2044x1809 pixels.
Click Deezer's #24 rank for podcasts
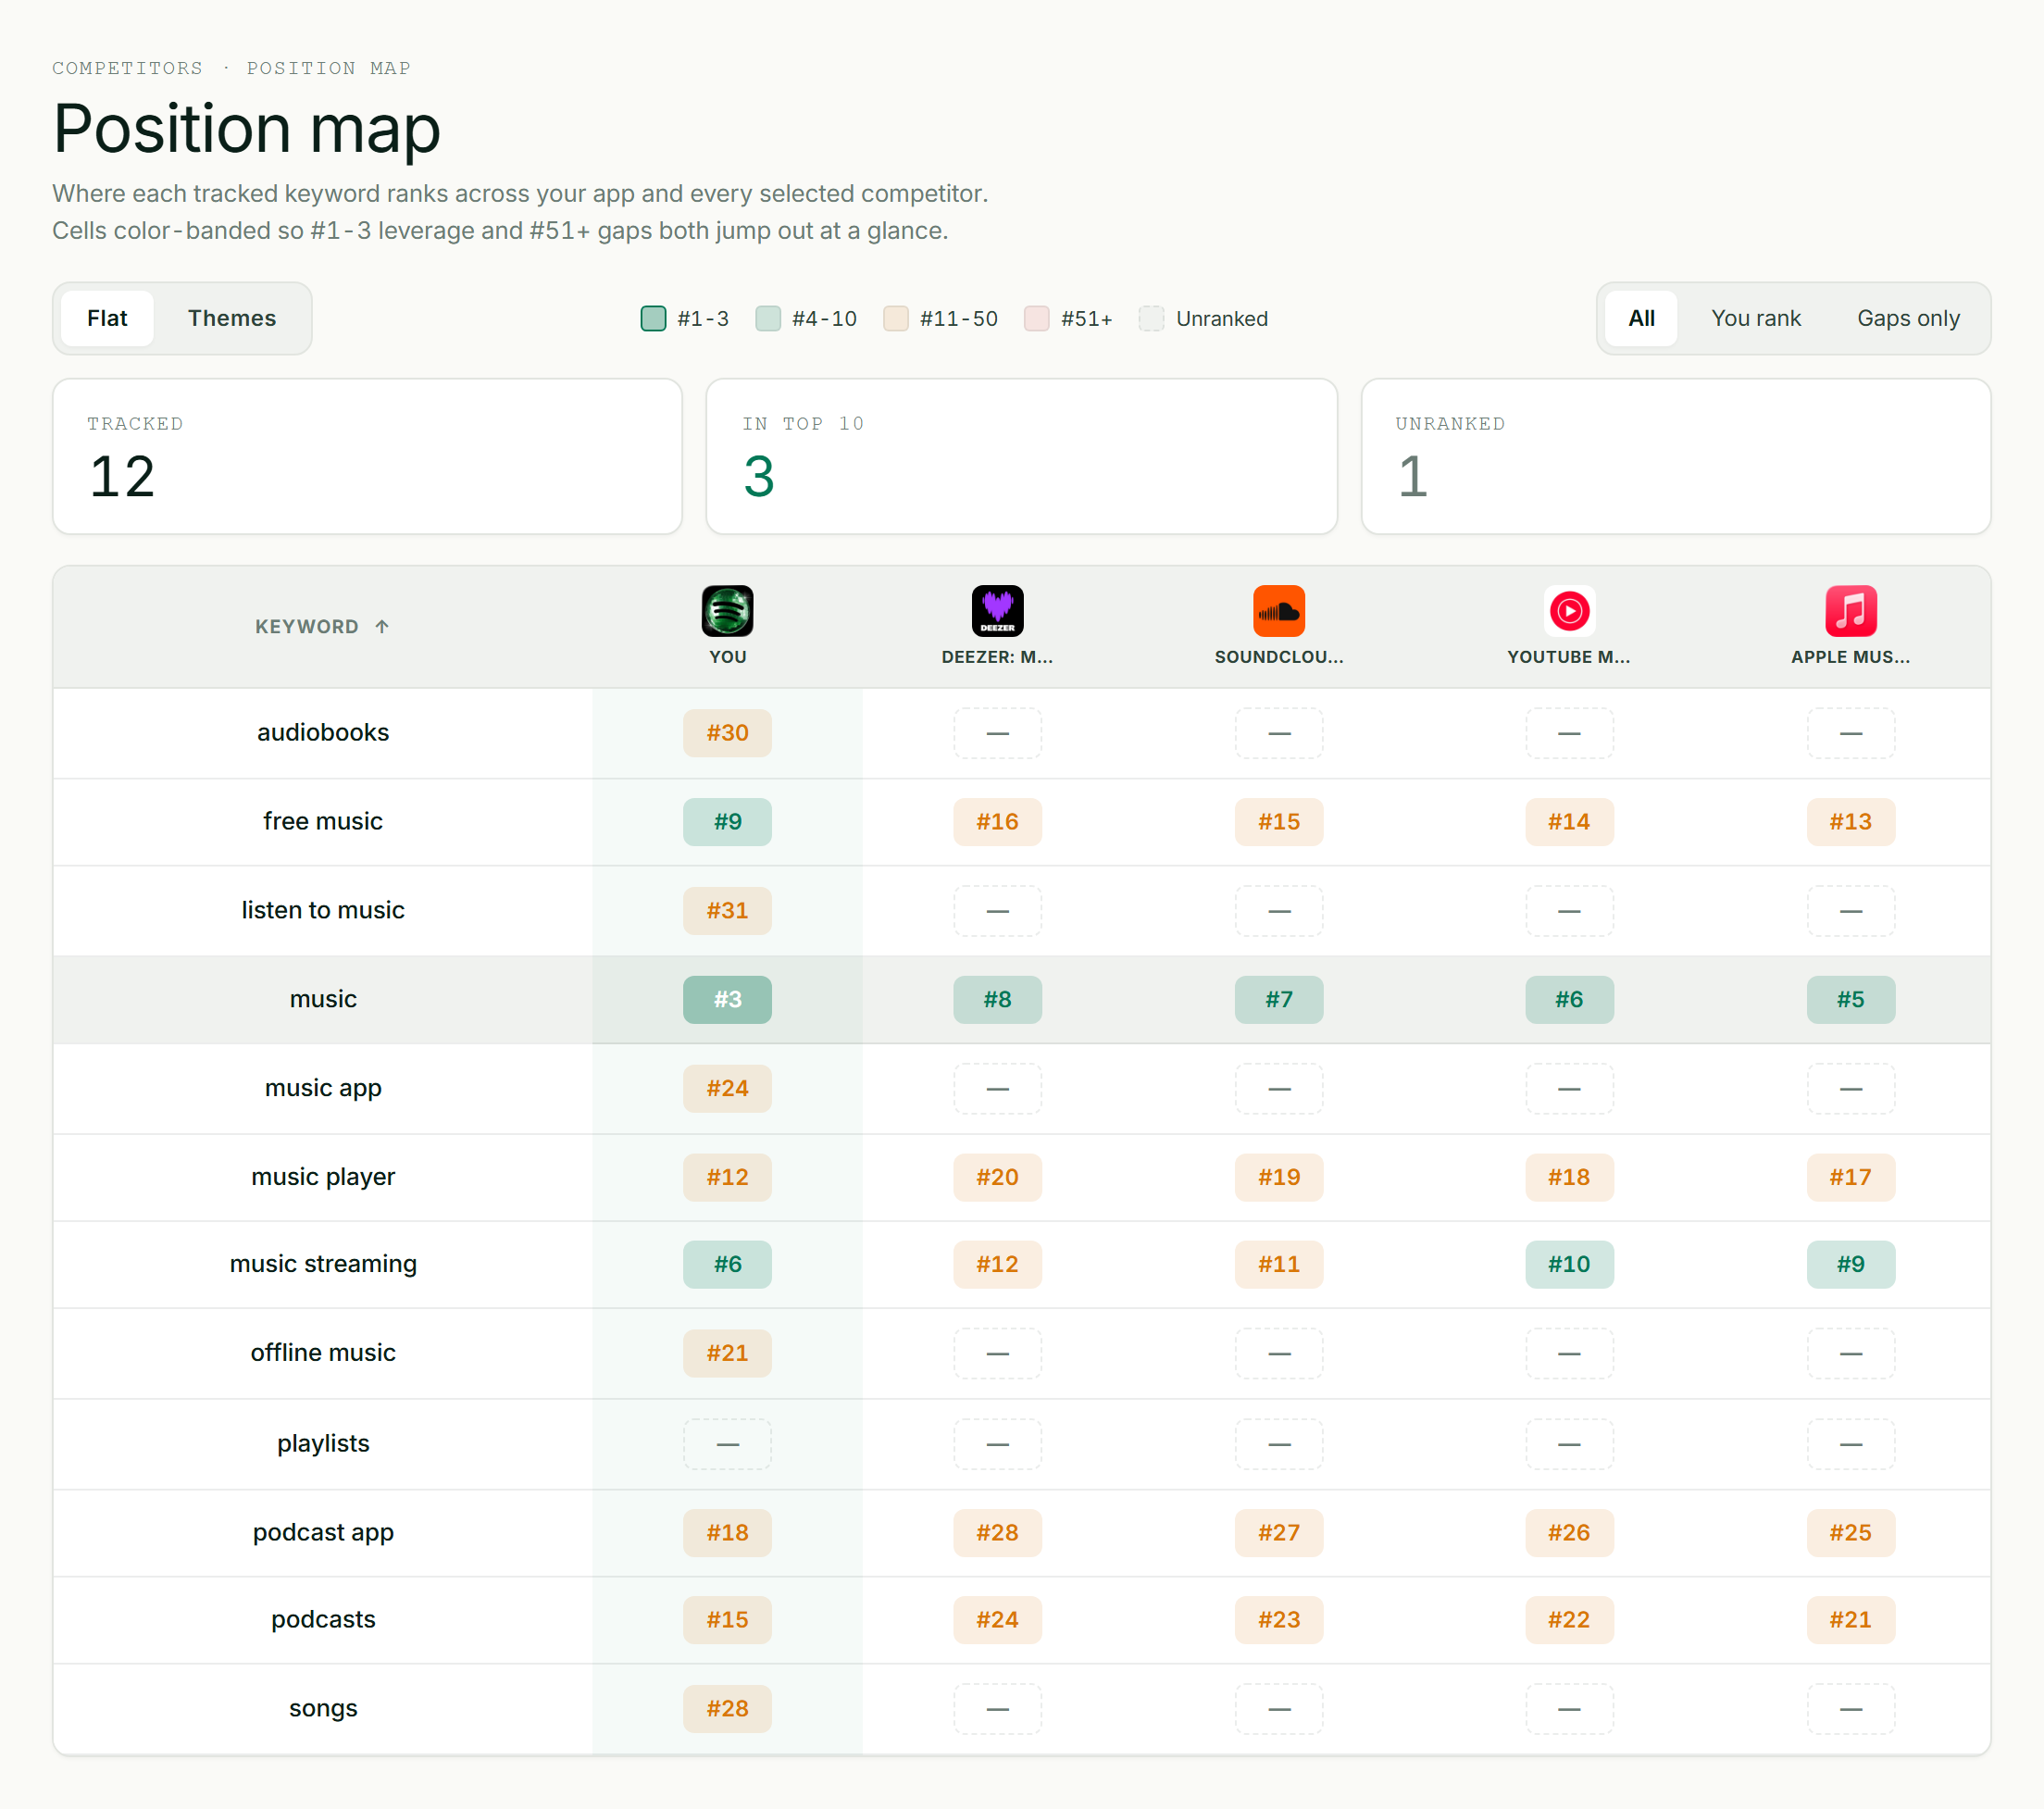tap(997, 1620)
